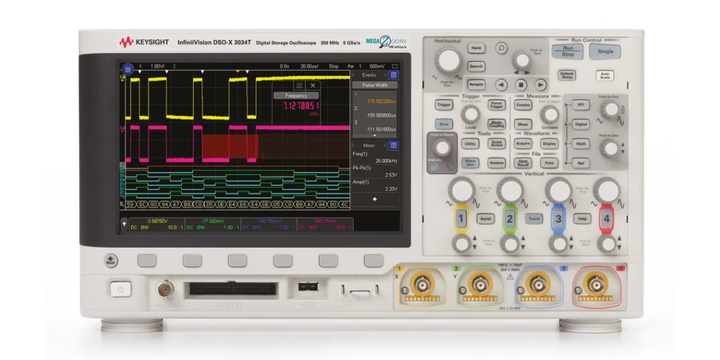The height and width of the screenshot is (360, 720).
Task: Toggle channel 4 red button
Action: 606,219
